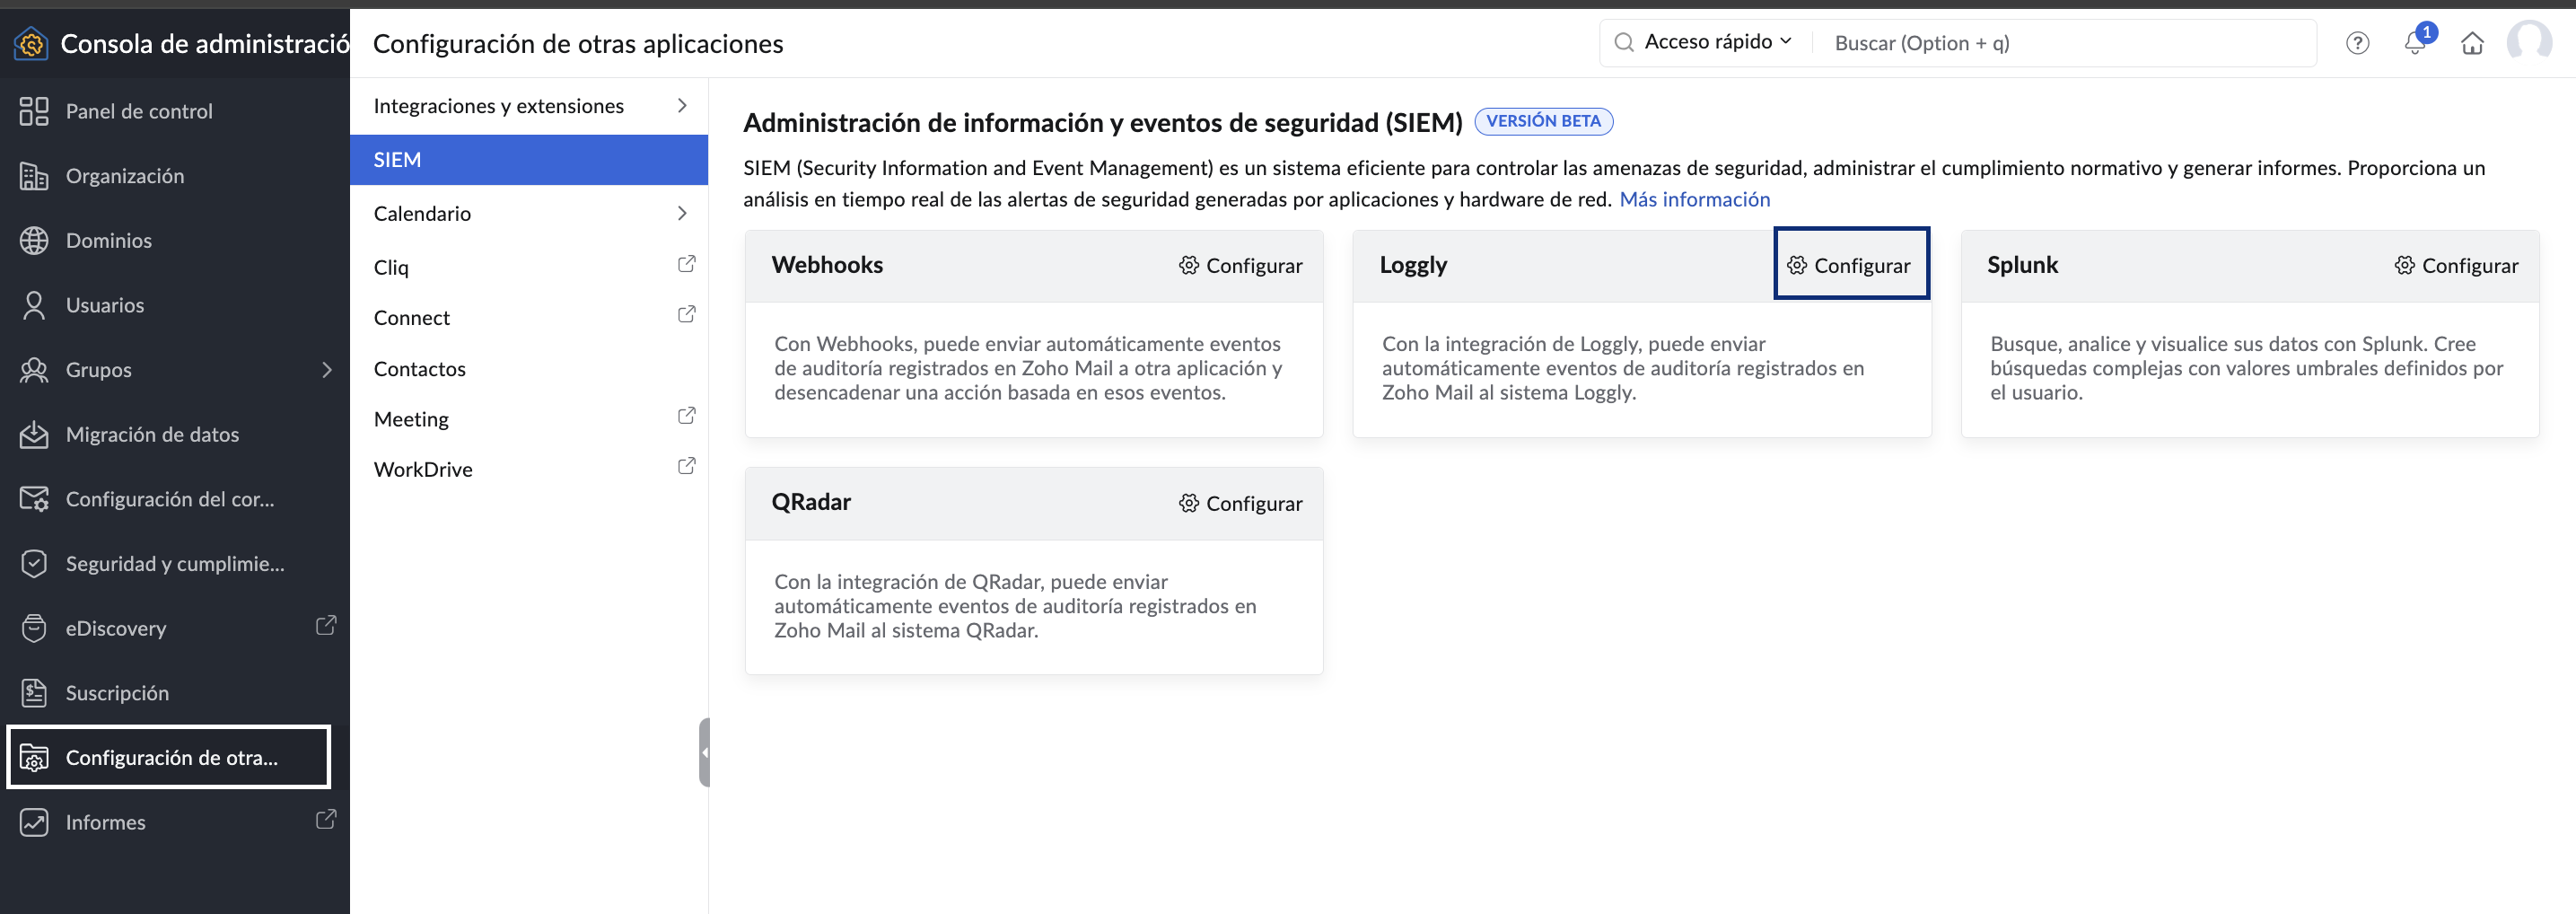
Task: Open the WorkDrive external link icon
Action: (x=686, y=466)
